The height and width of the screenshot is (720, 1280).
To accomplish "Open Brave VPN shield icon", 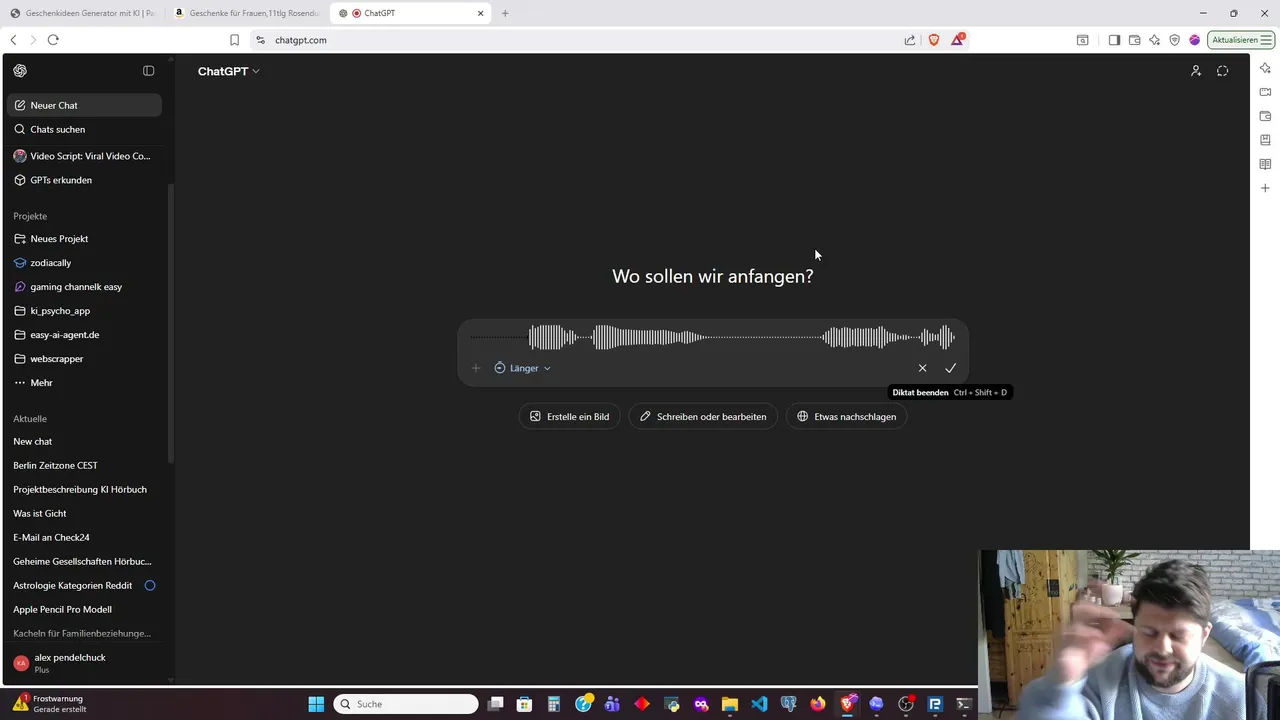I will tap(1174, 40).
